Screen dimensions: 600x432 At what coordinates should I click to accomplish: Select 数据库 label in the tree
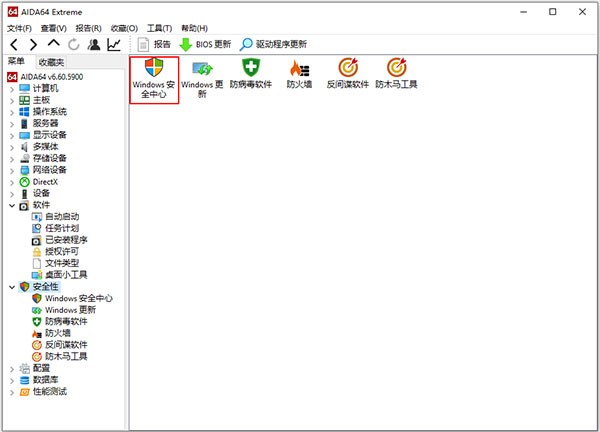[x=46, y=380]
